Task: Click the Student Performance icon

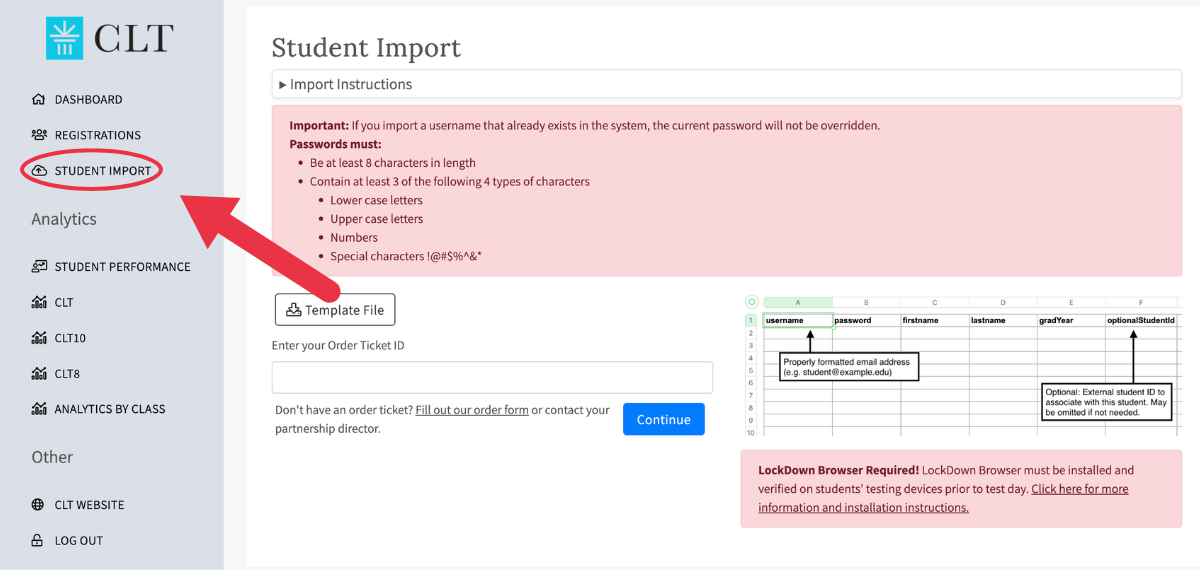Action: click(39, 267)
